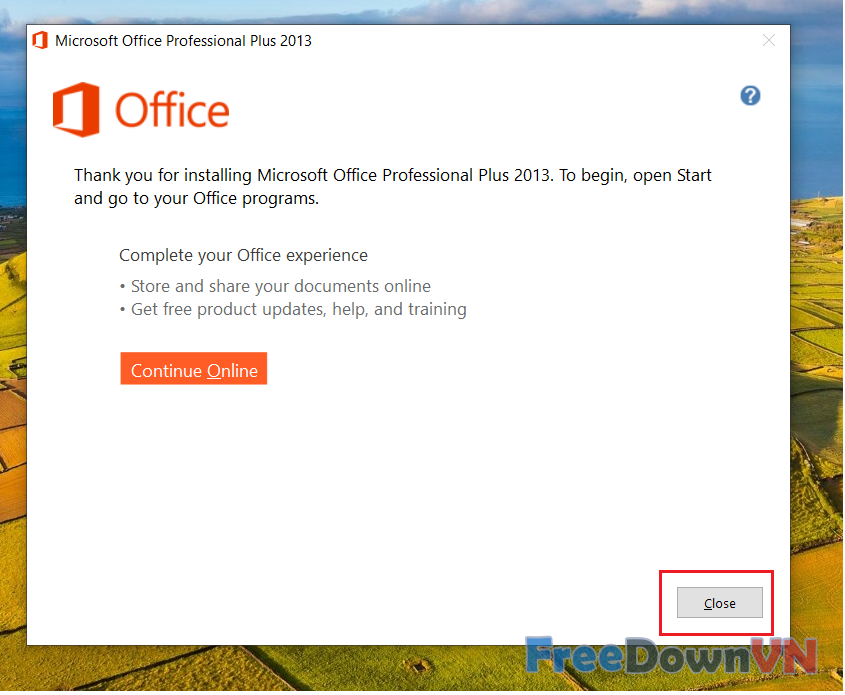Click the "and go to your Office programs" line

coord(196,198)
